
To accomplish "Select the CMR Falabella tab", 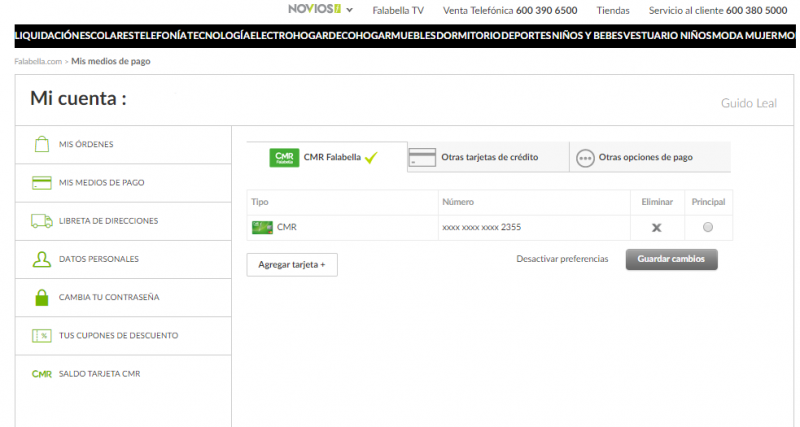I will (x=326, y=157).
